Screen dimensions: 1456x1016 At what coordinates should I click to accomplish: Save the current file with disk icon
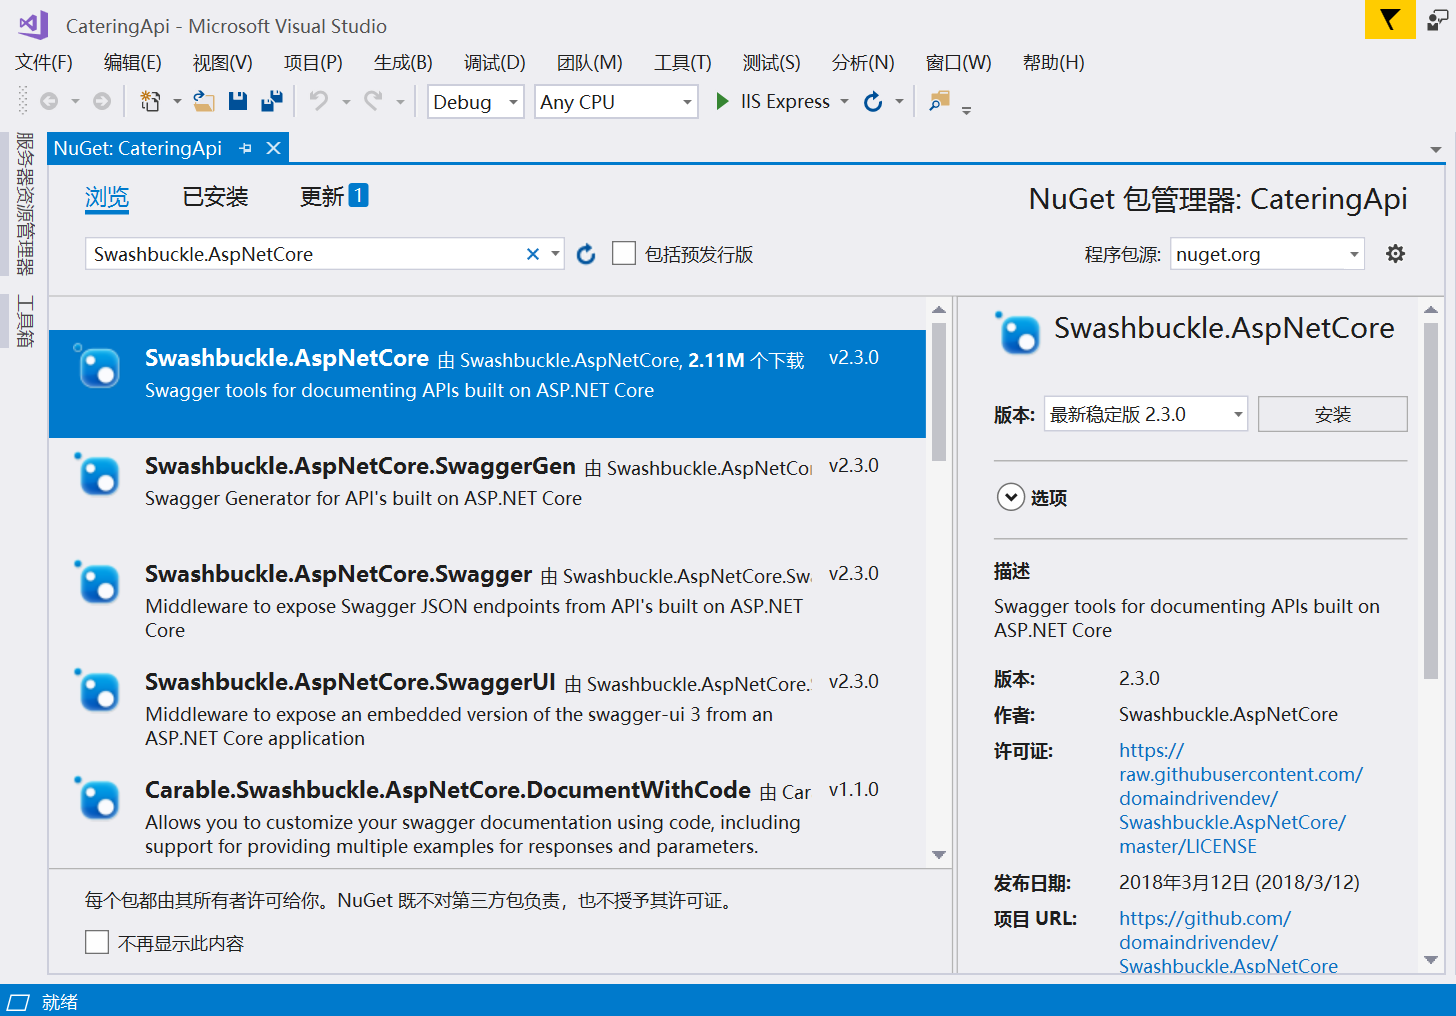pos(238,101)
